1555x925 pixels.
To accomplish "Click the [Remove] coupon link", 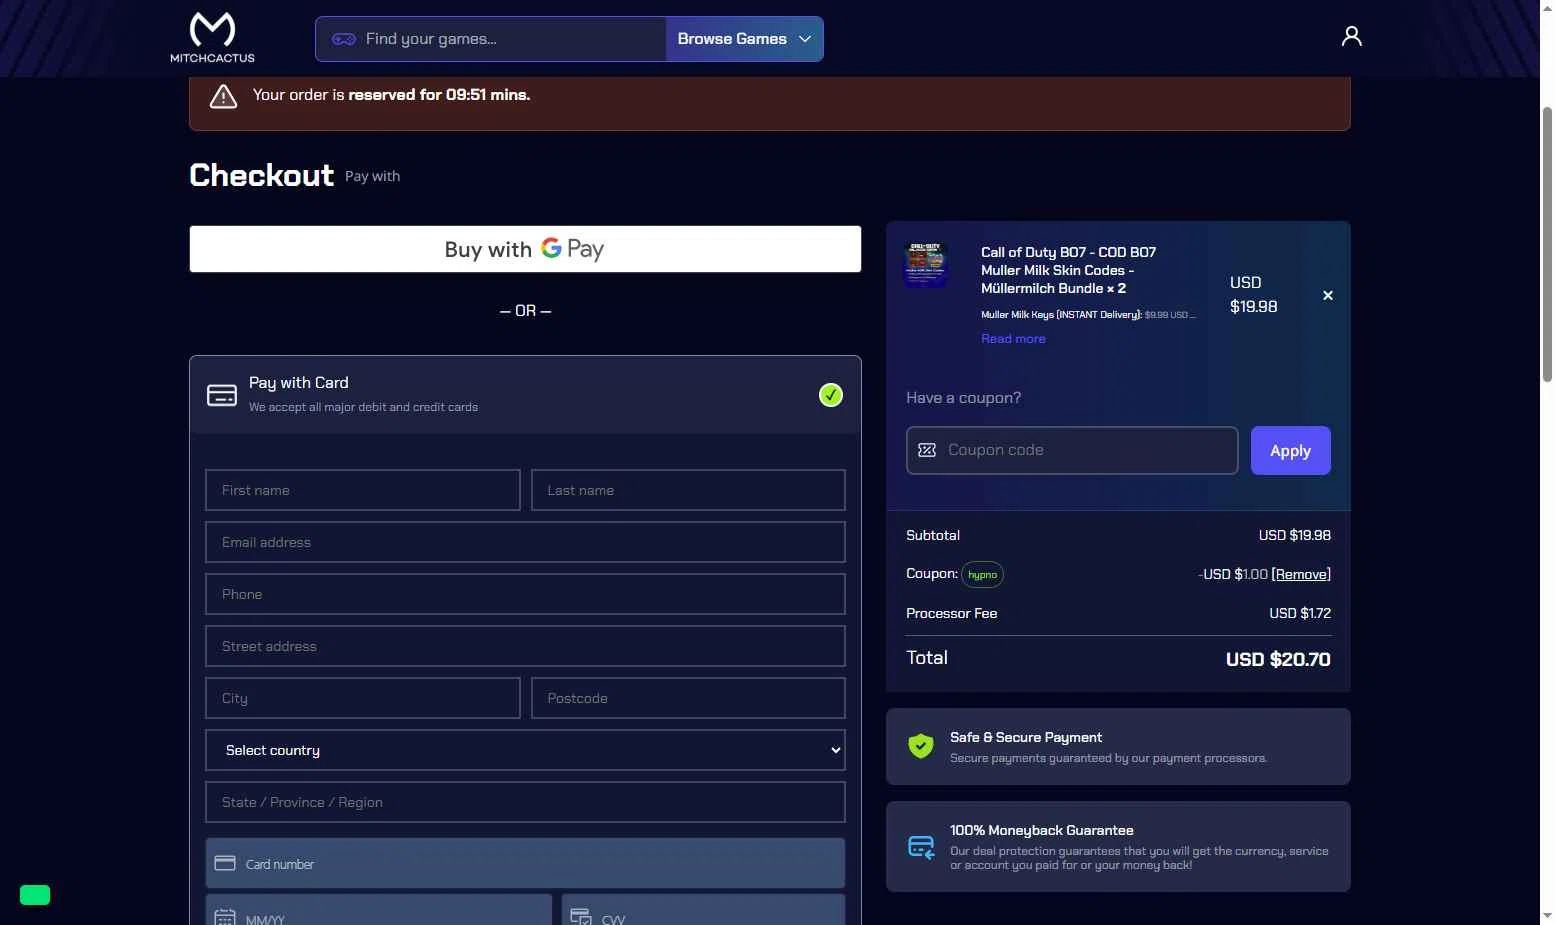I will click(1301, 574).
